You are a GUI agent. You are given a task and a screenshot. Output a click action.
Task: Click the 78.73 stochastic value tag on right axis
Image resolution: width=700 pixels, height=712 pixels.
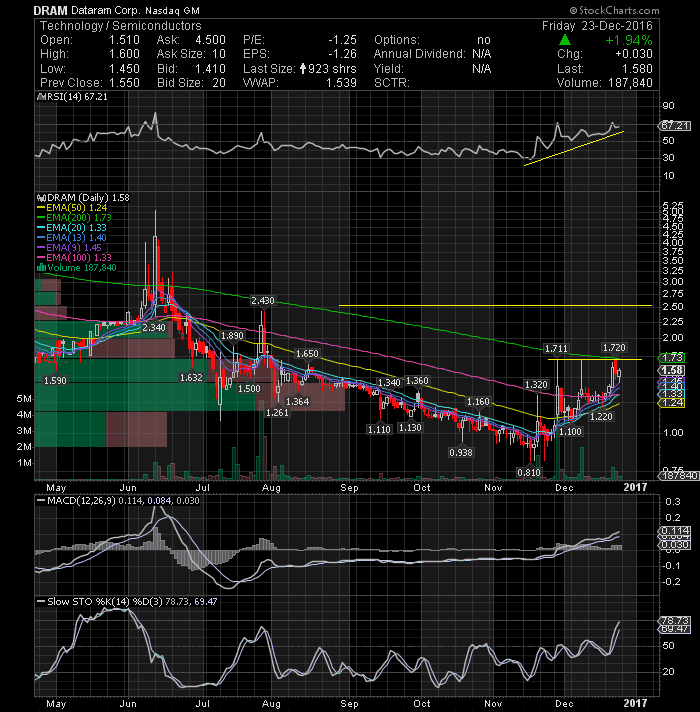tap(675, 620)
